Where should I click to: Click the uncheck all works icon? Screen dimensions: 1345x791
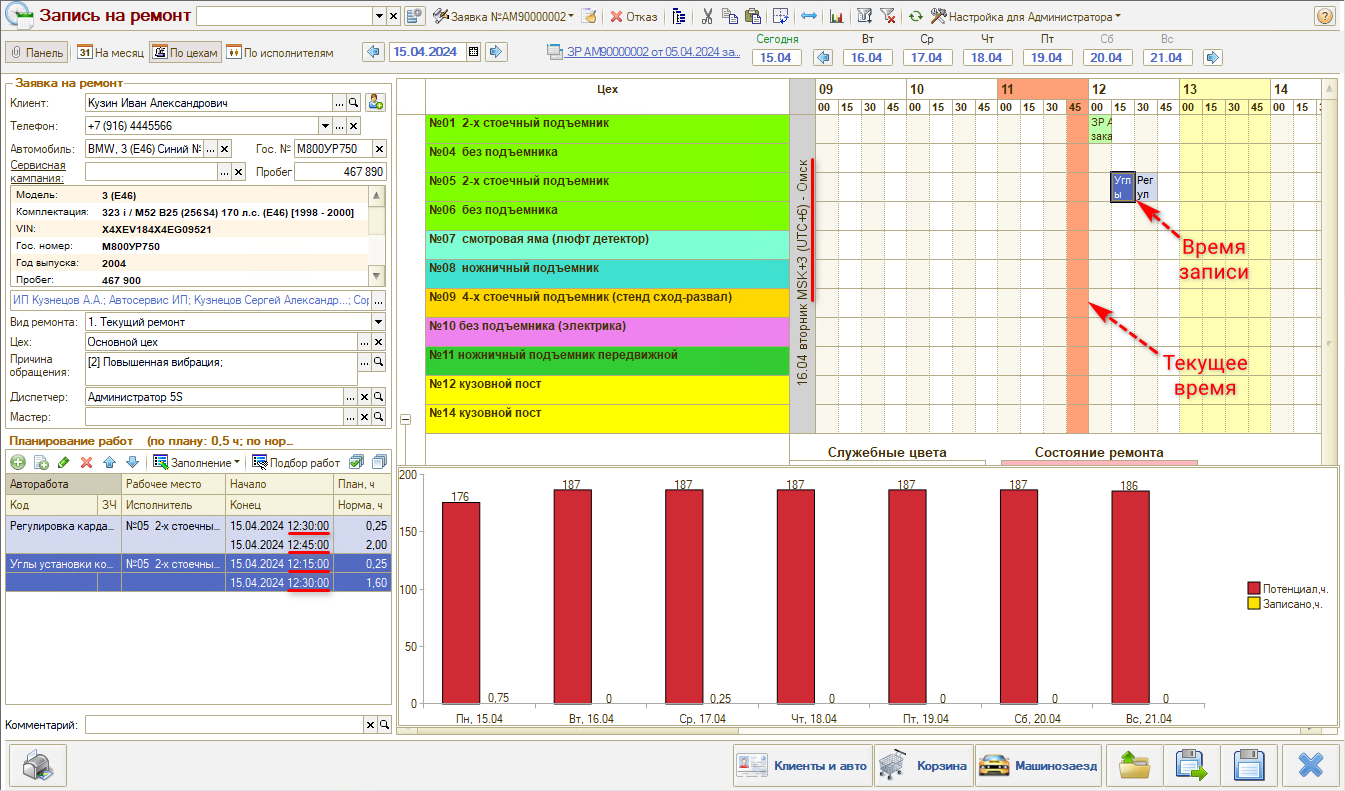click(x=379, y=462)
